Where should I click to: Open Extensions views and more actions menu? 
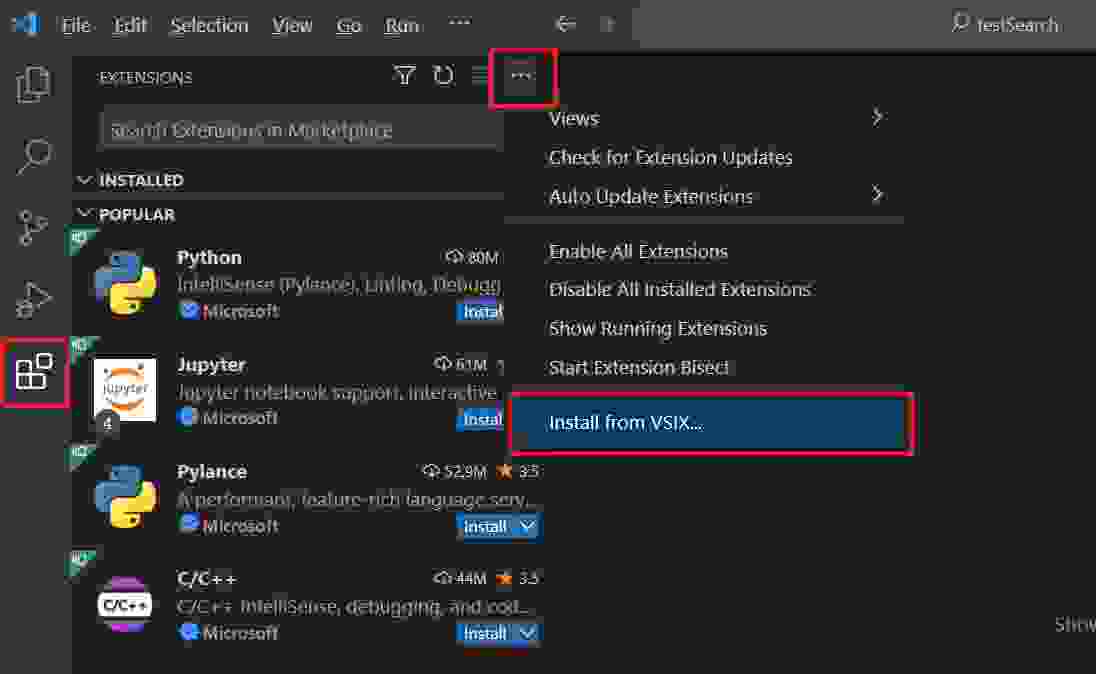point(521,76)
